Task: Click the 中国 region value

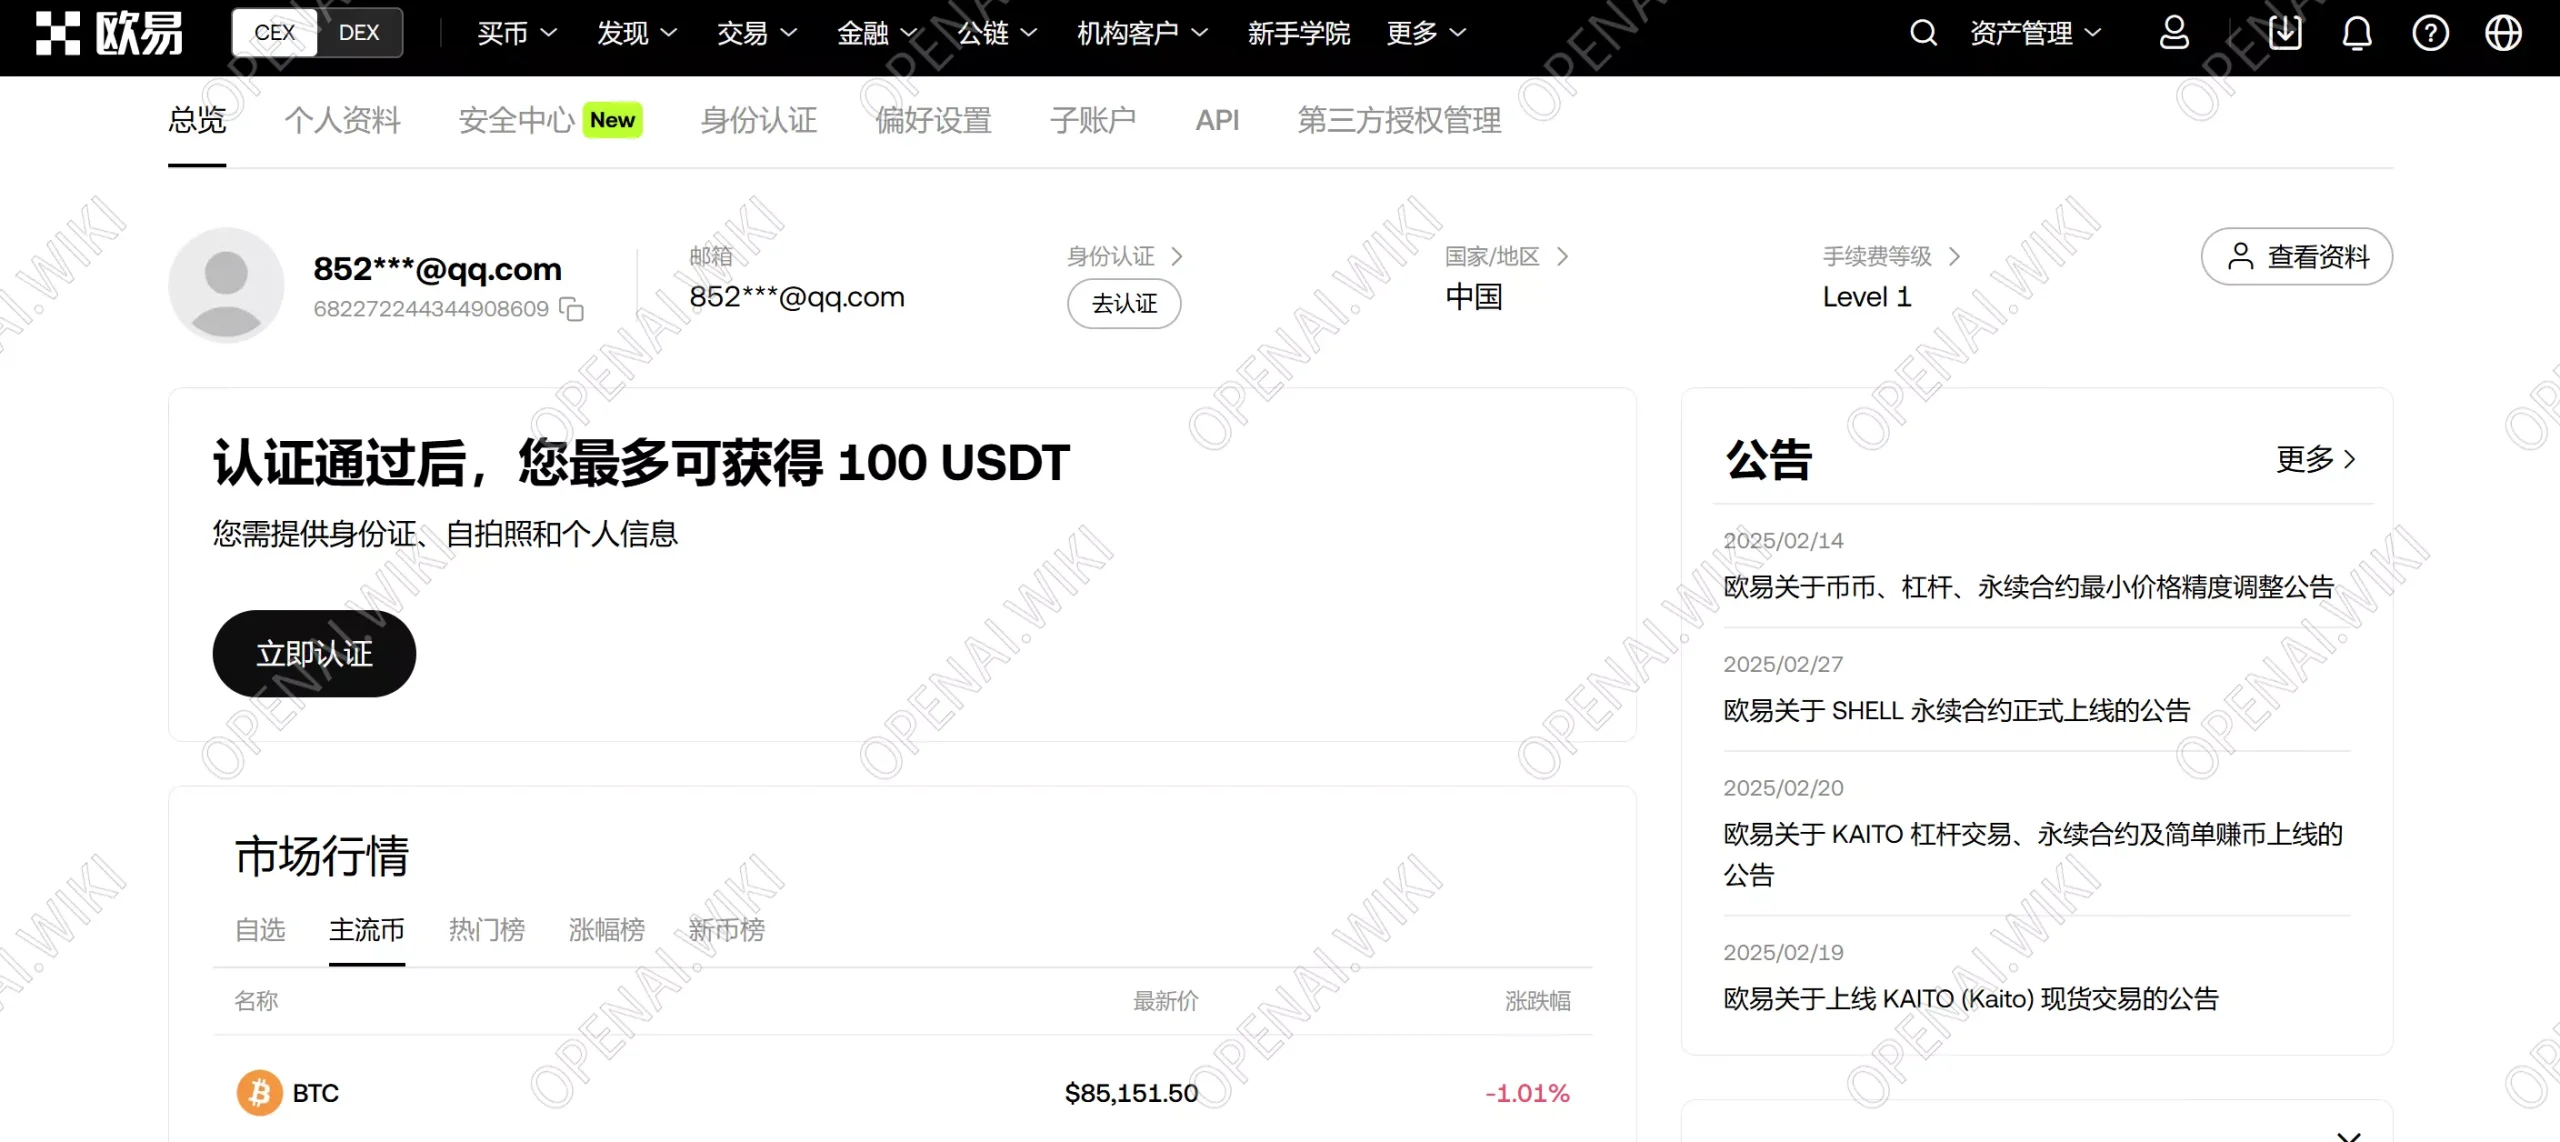Action: 1473,297
